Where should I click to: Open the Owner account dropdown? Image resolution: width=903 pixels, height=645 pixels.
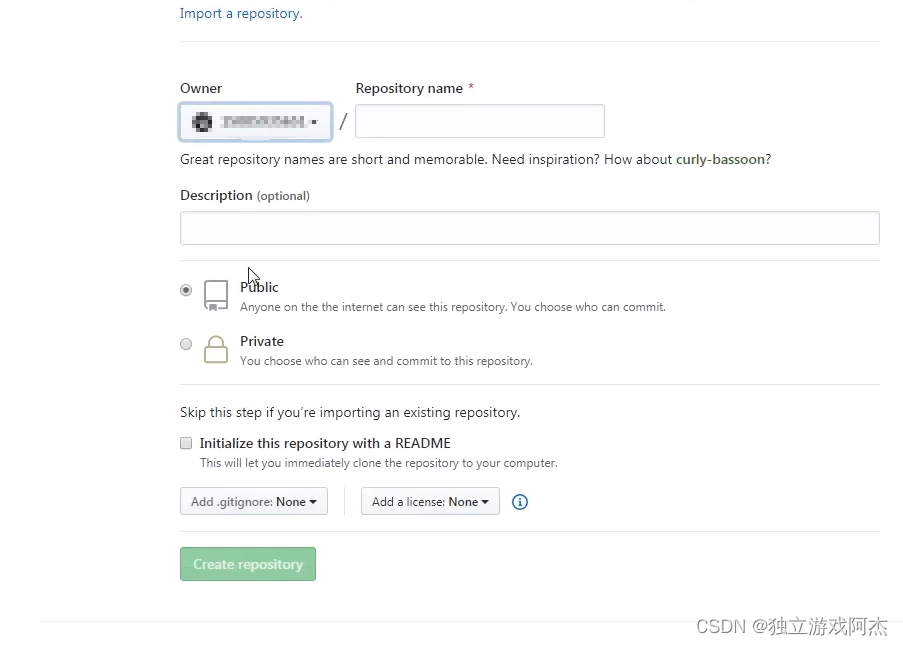click(255, 120)
